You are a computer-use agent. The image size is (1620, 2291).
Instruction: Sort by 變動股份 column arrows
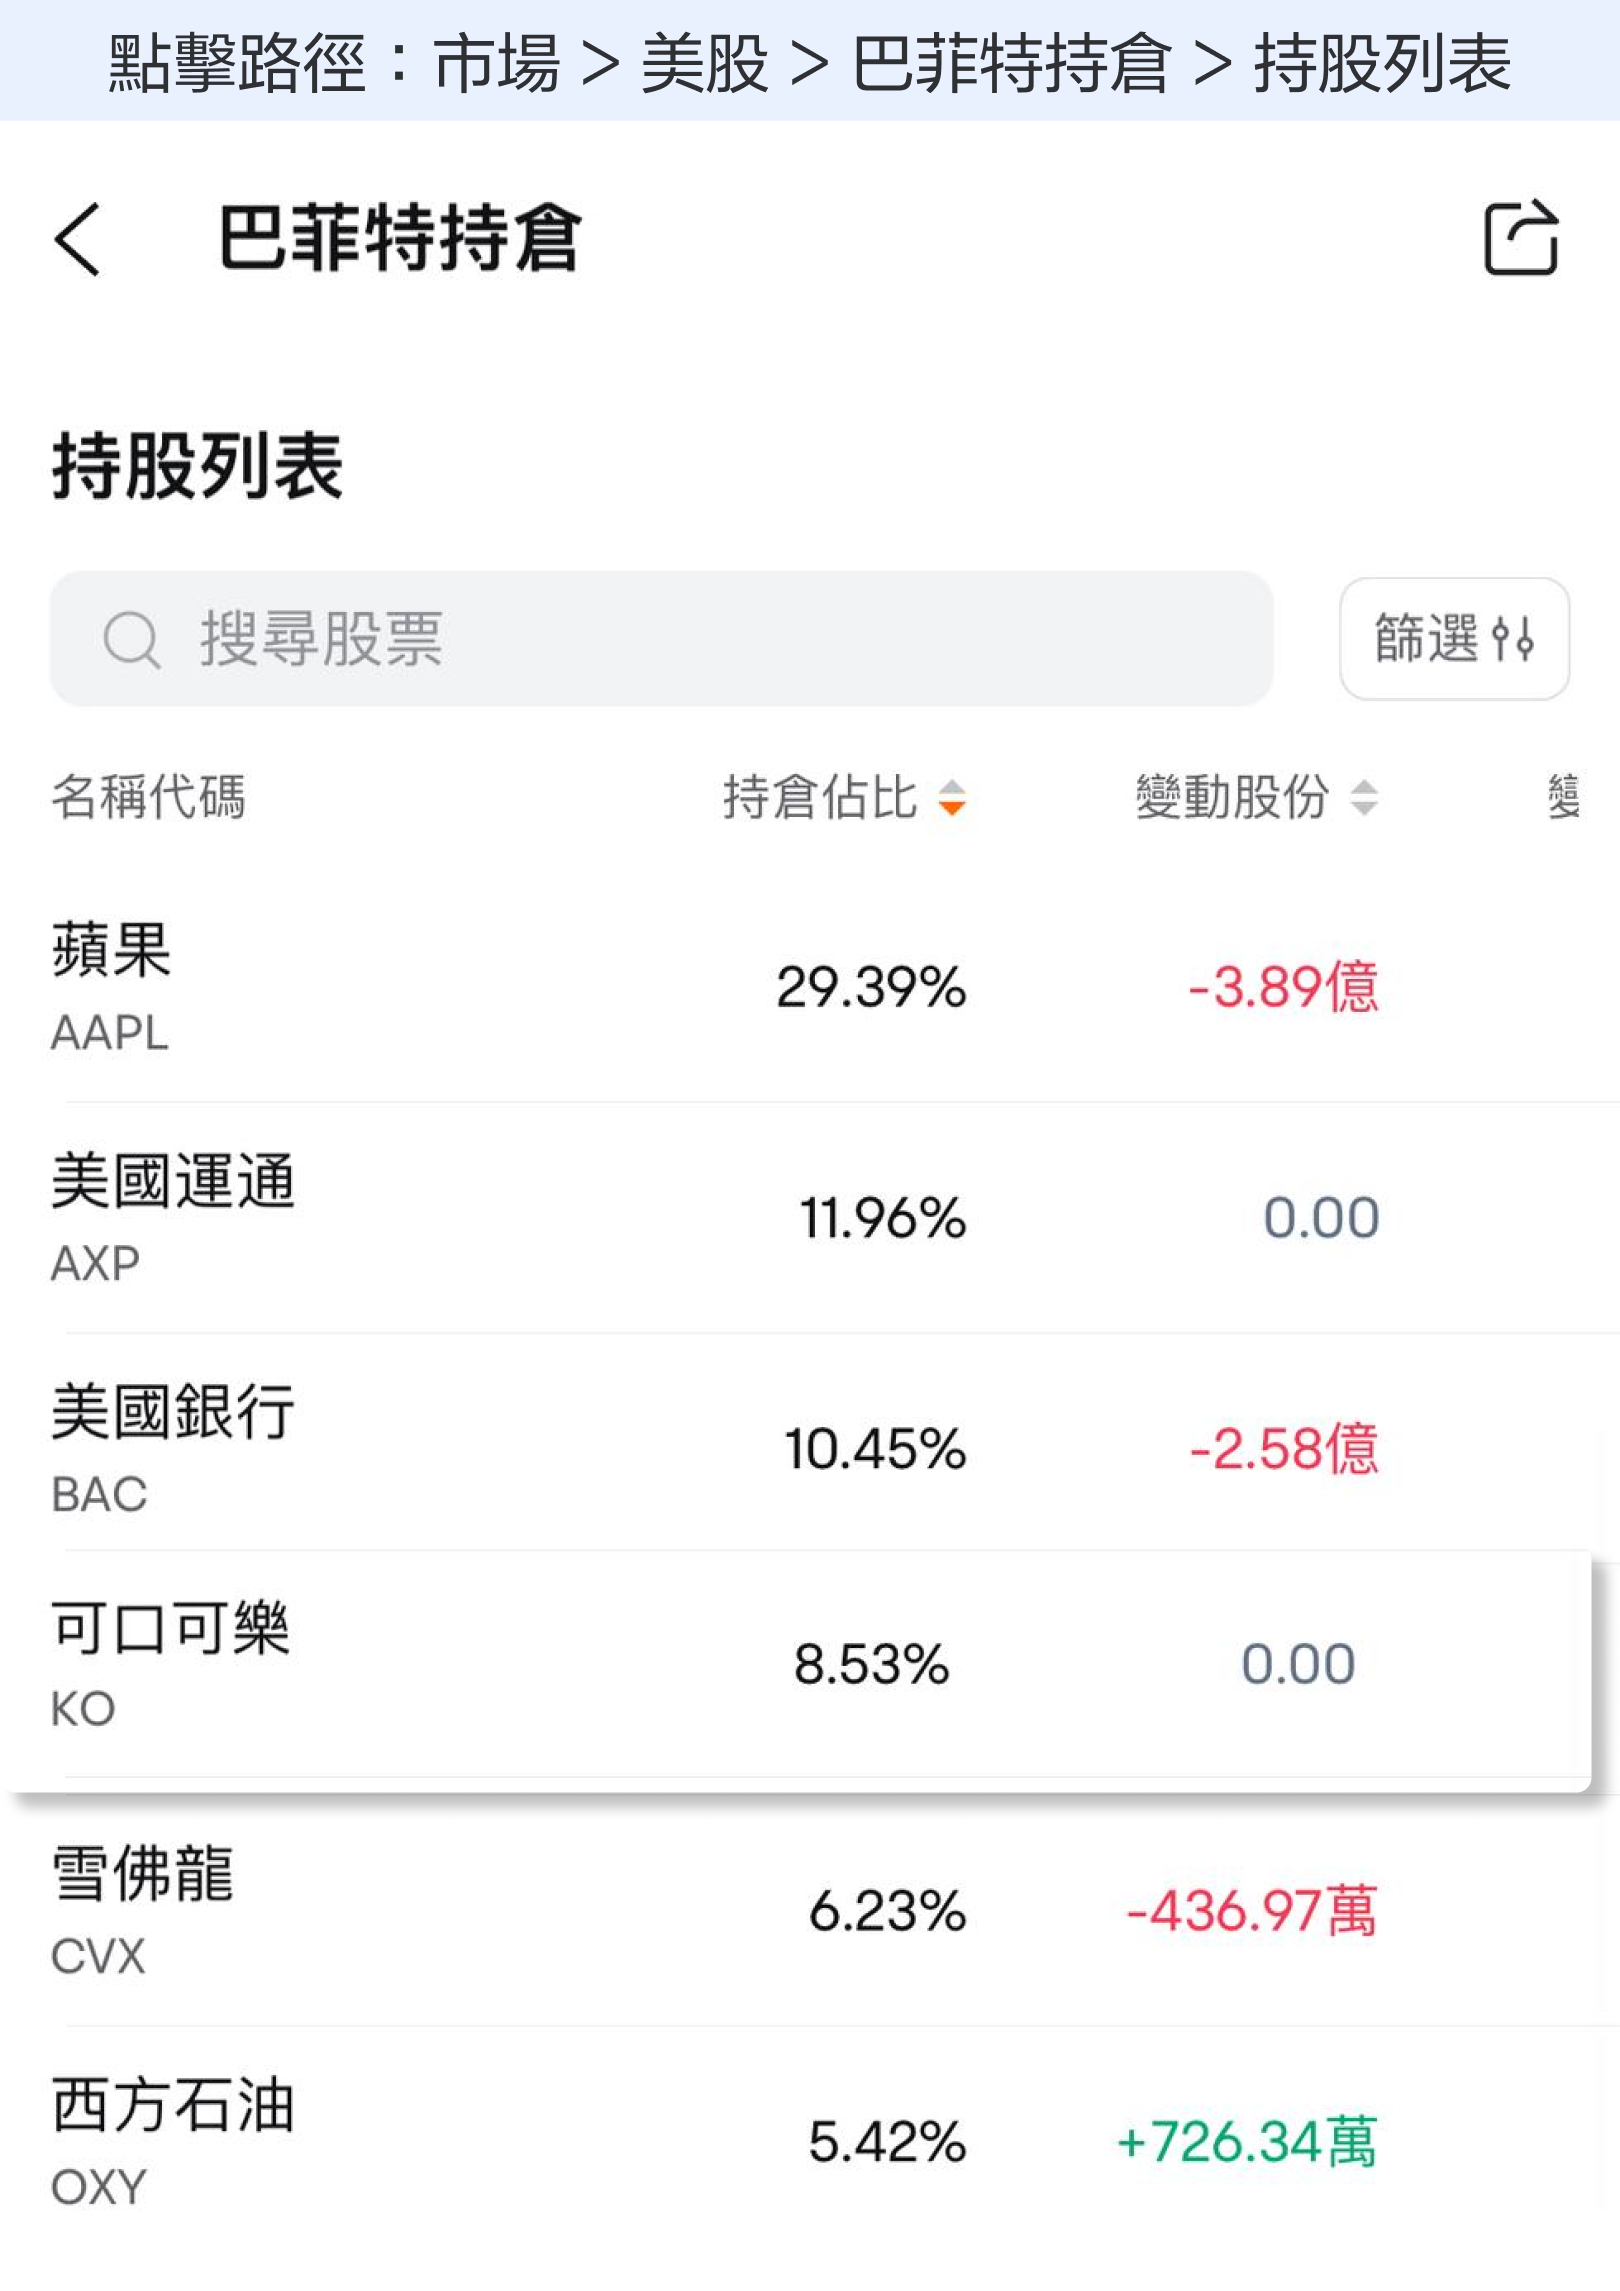(1364, 798)
